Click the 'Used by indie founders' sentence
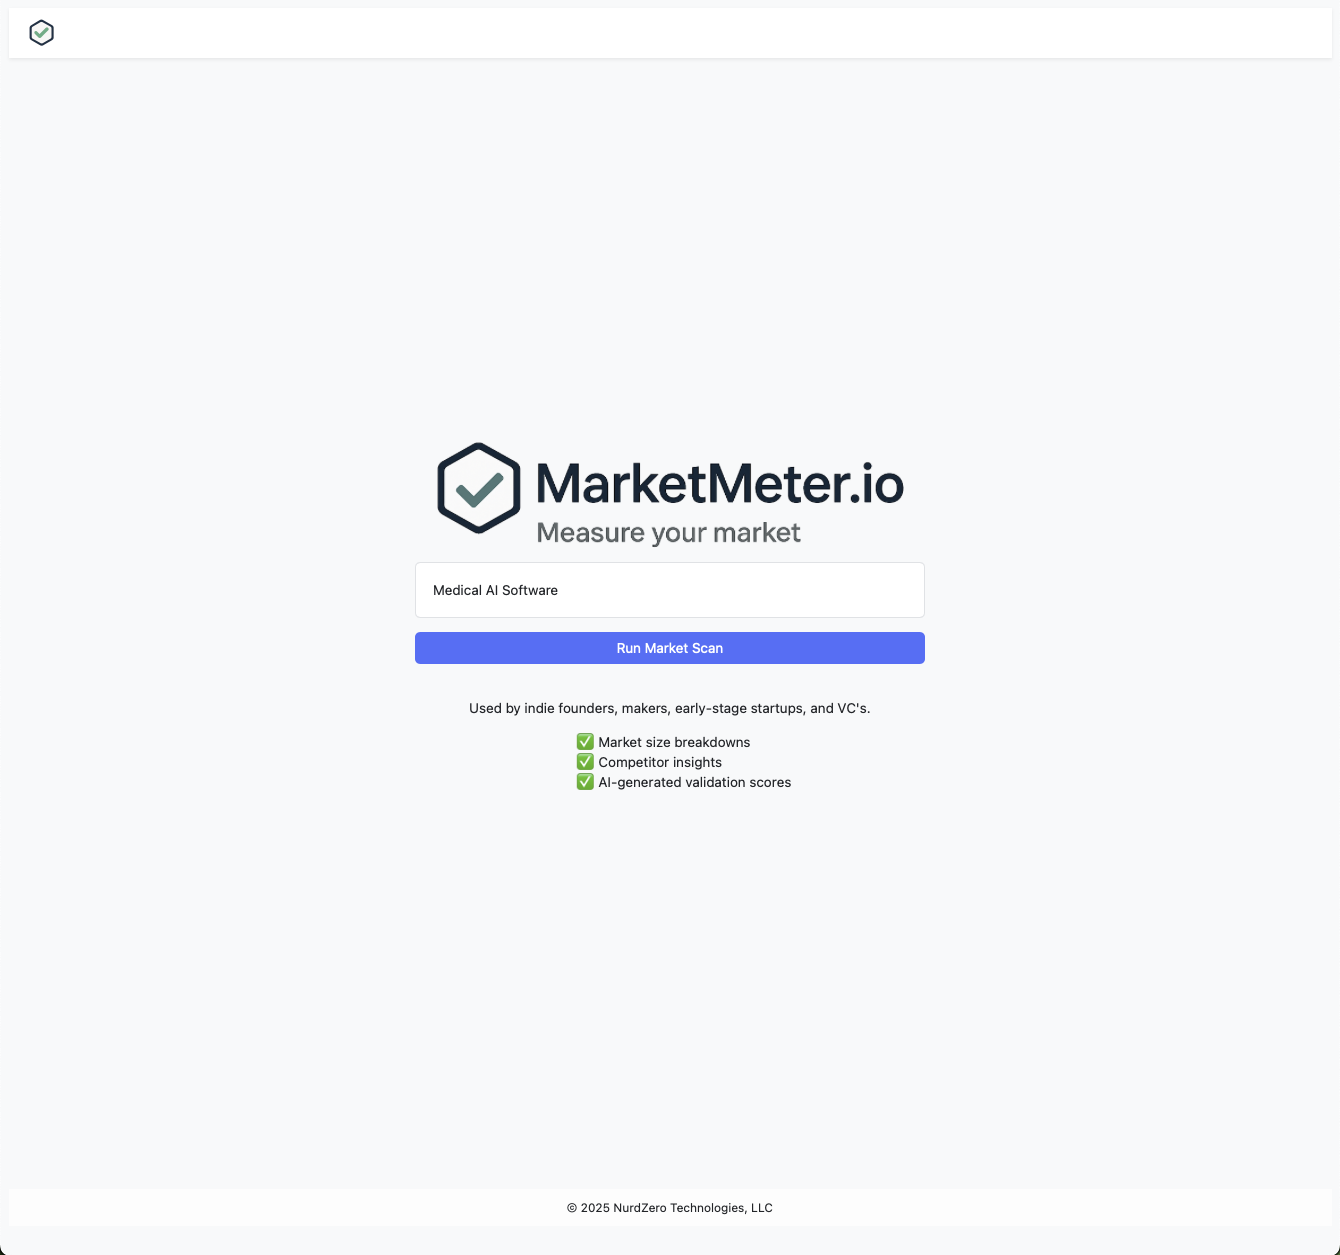Viewport: 1340px width, 1255px height. pos(670,708)
